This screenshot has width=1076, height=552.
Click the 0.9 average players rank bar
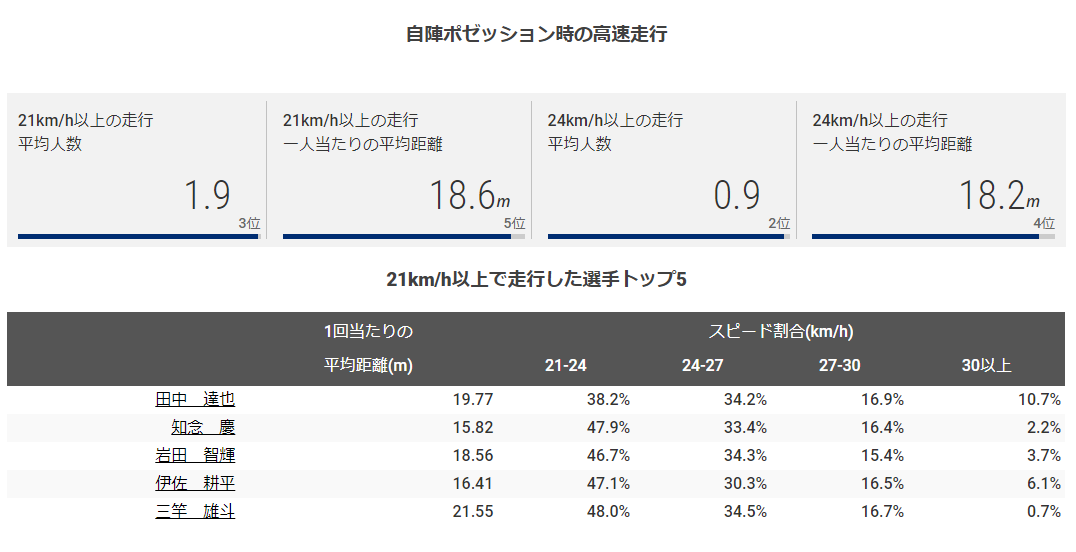point(668,237)
